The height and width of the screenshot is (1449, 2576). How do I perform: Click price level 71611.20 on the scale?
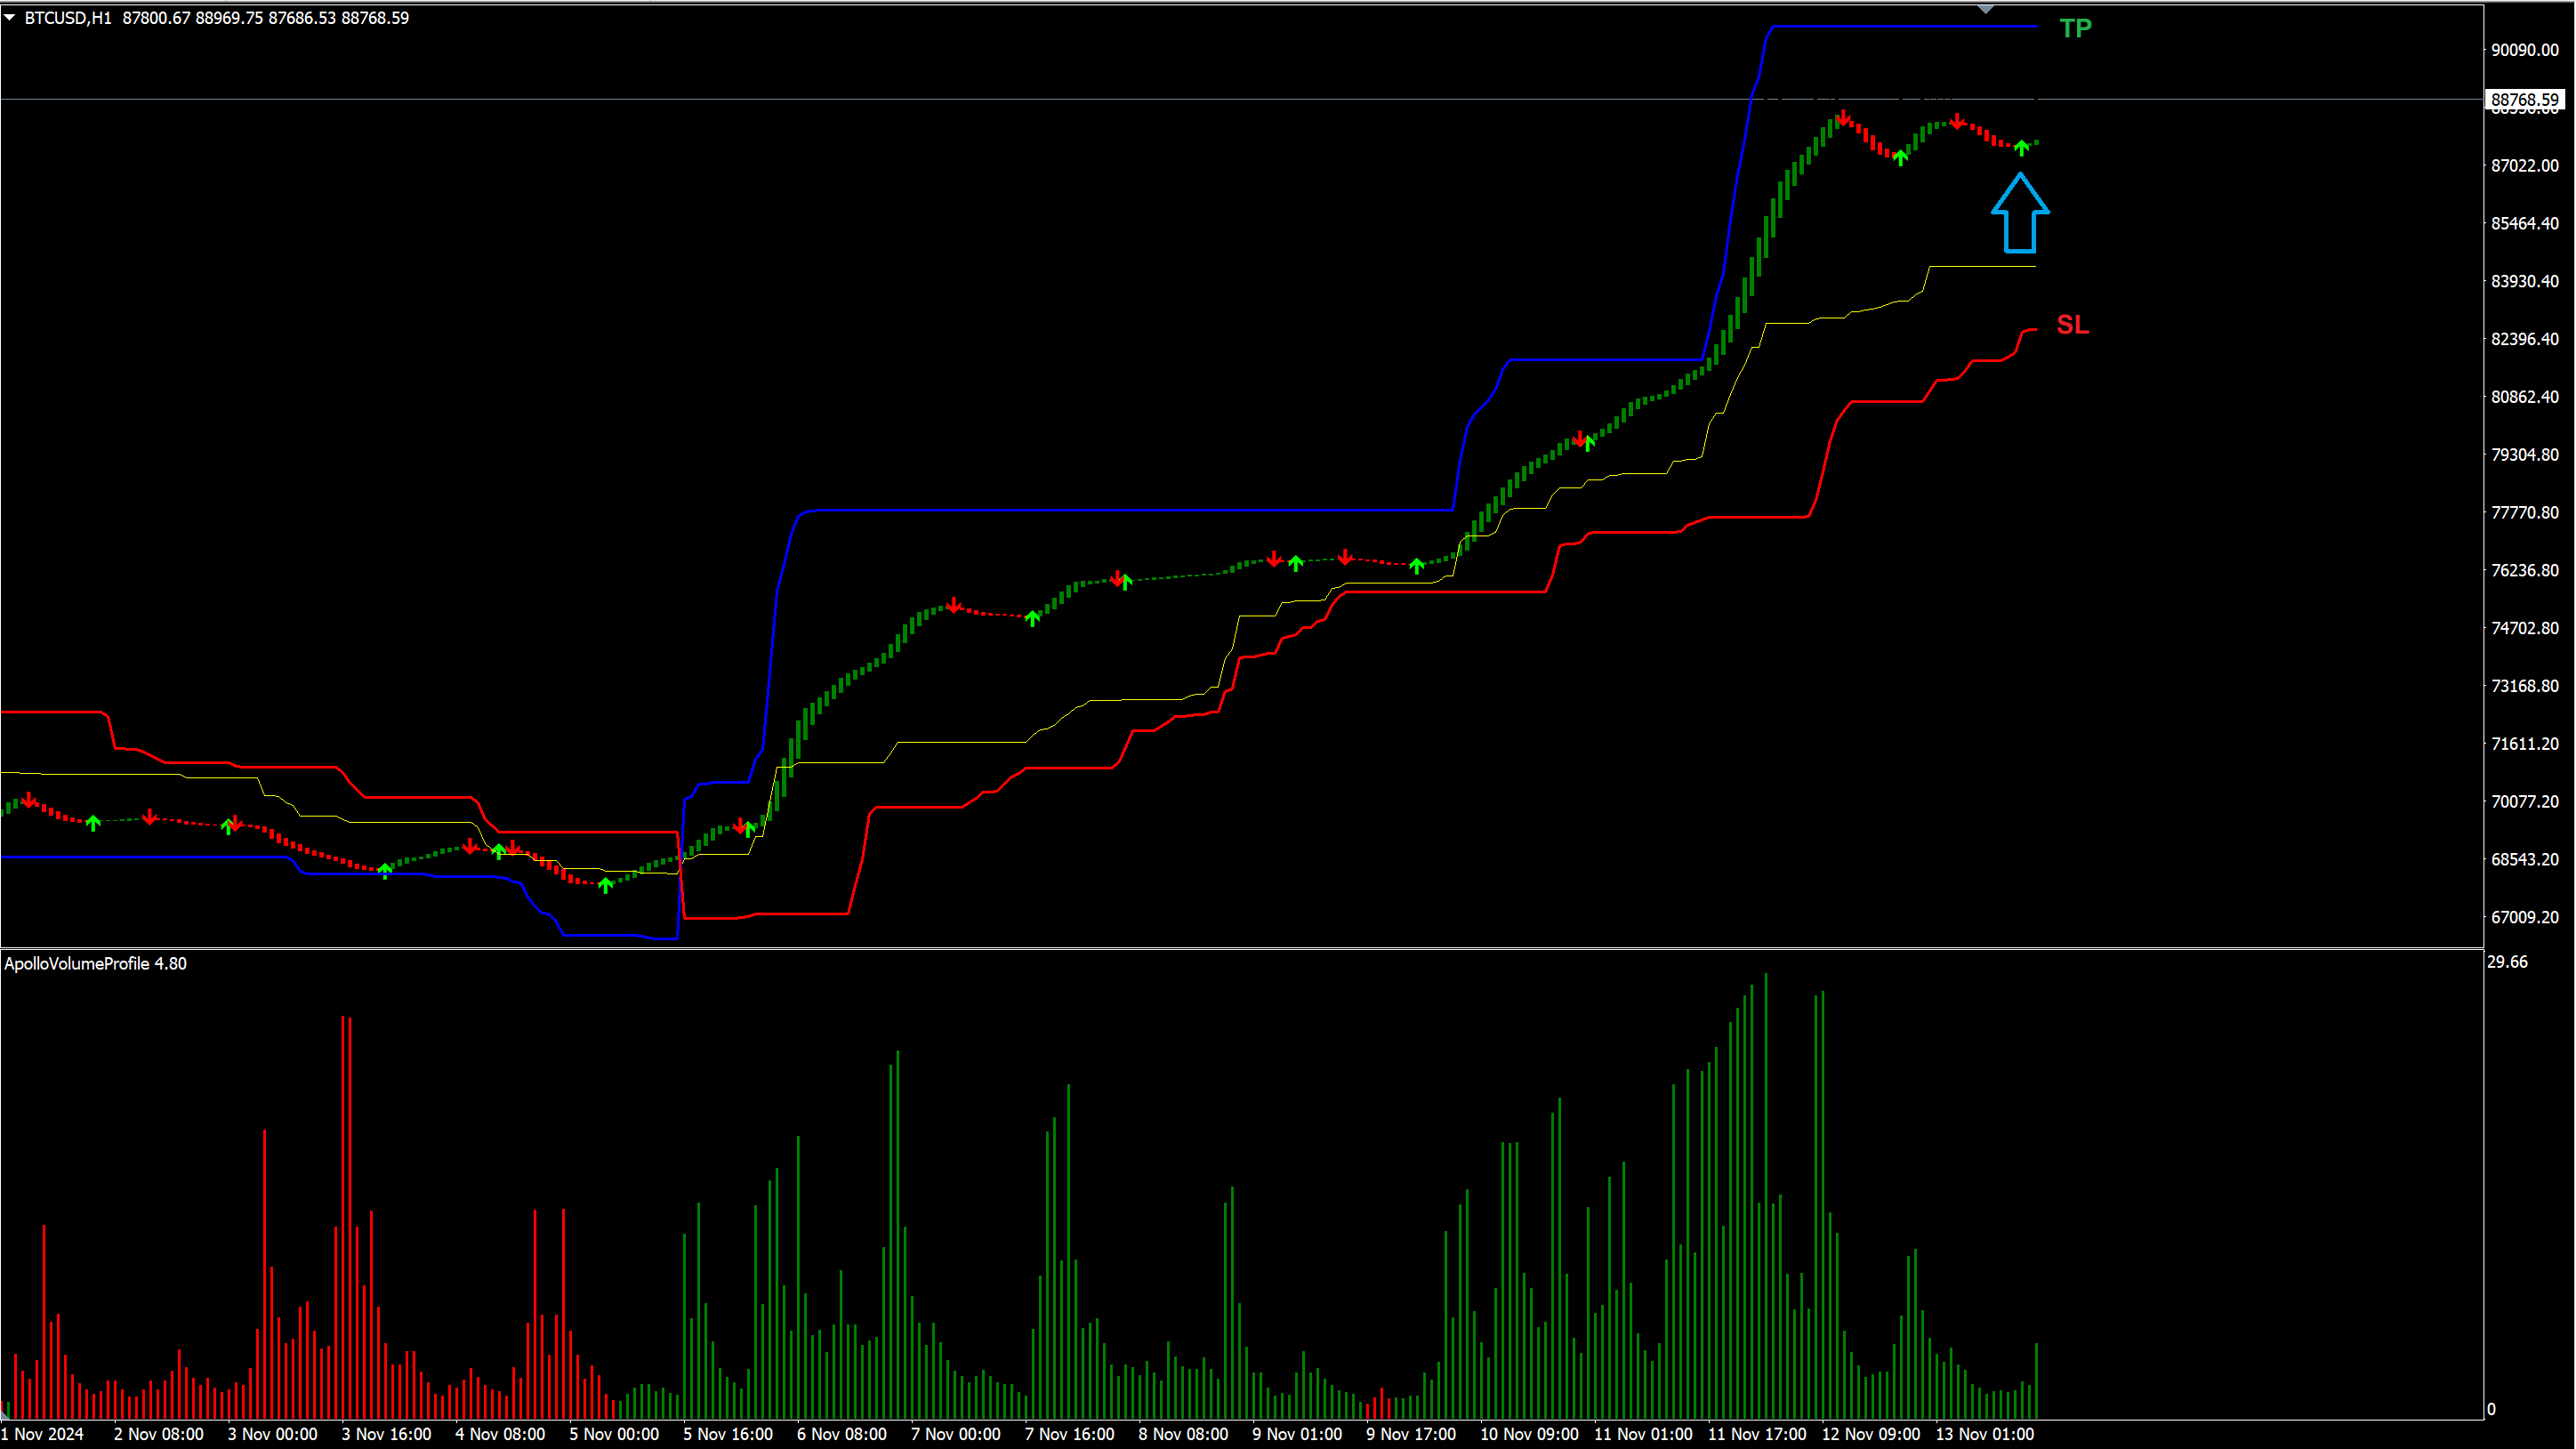2524,745
